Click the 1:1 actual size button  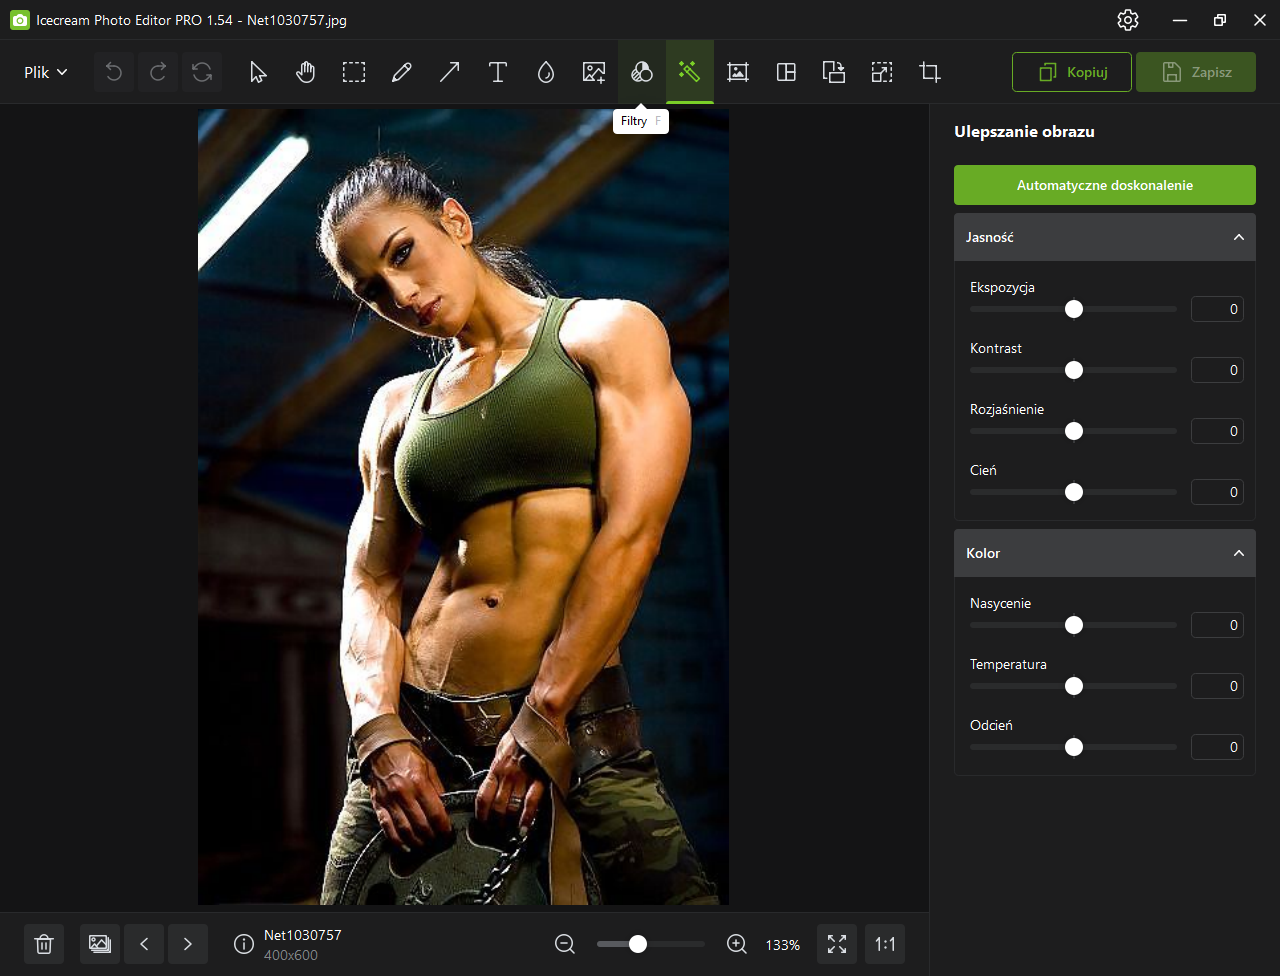(885, 944)
